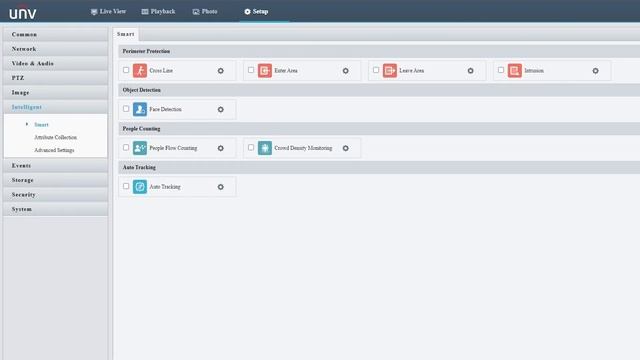
Task: Enable the Auto Tracking checkbox
Action: click(x=126, y=186)
